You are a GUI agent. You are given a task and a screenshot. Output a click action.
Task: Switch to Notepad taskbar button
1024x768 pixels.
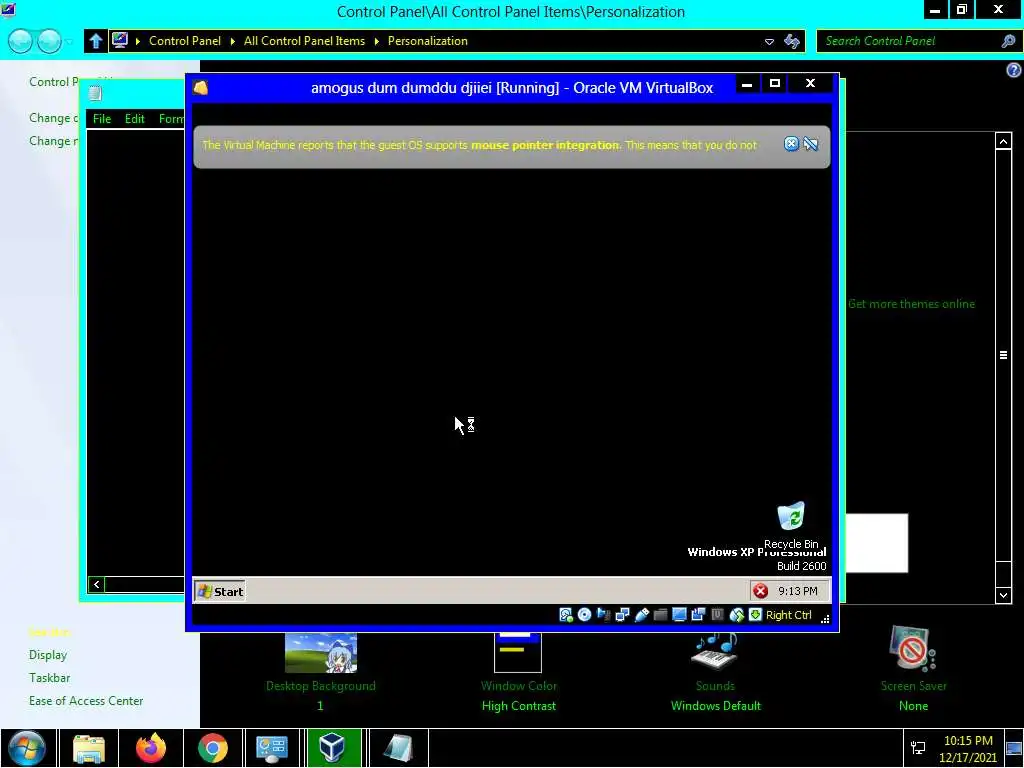(398, 748)
